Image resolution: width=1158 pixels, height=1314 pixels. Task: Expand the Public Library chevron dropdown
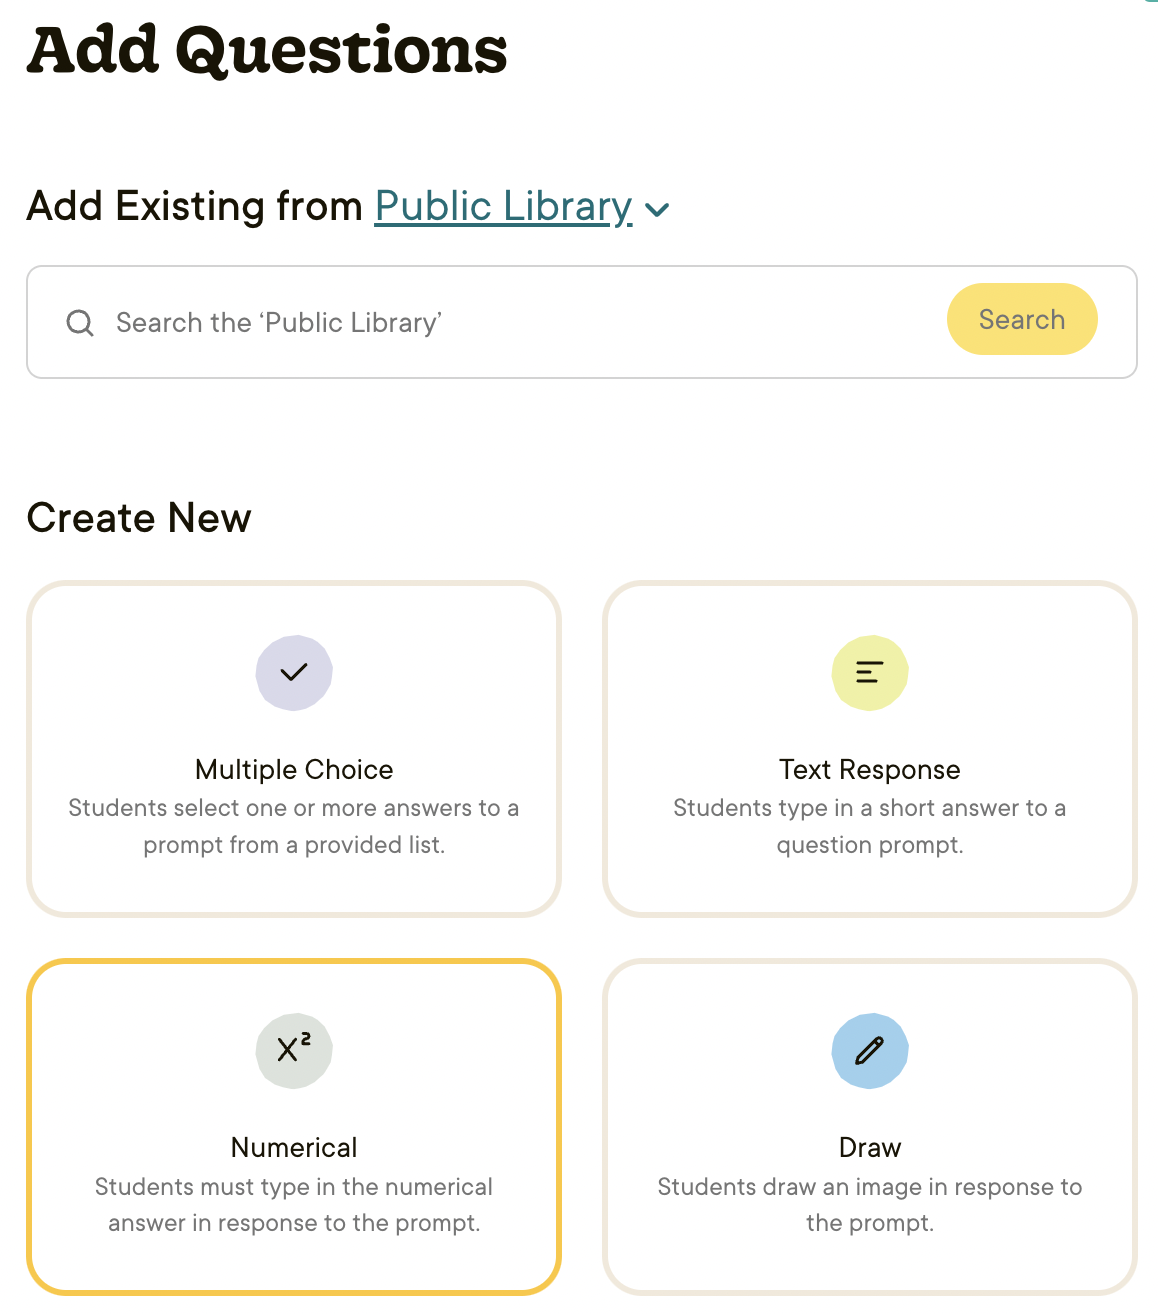[x=657, y=209]
